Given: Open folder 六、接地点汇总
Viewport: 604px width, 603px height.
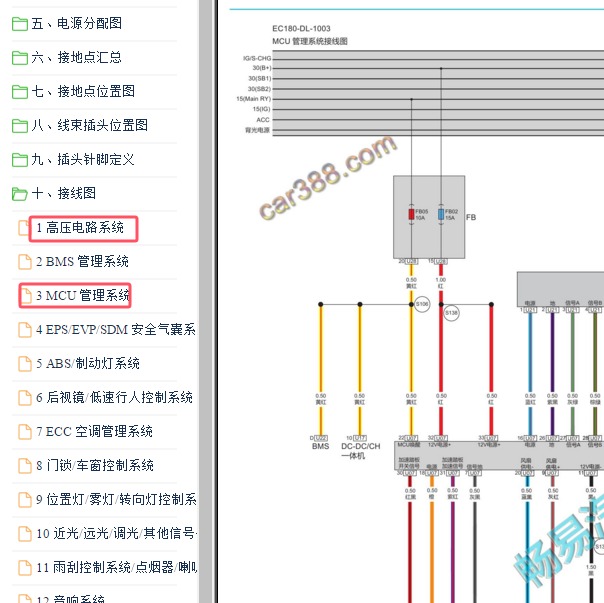Looking at the screenshot, I should click(76, 57).
